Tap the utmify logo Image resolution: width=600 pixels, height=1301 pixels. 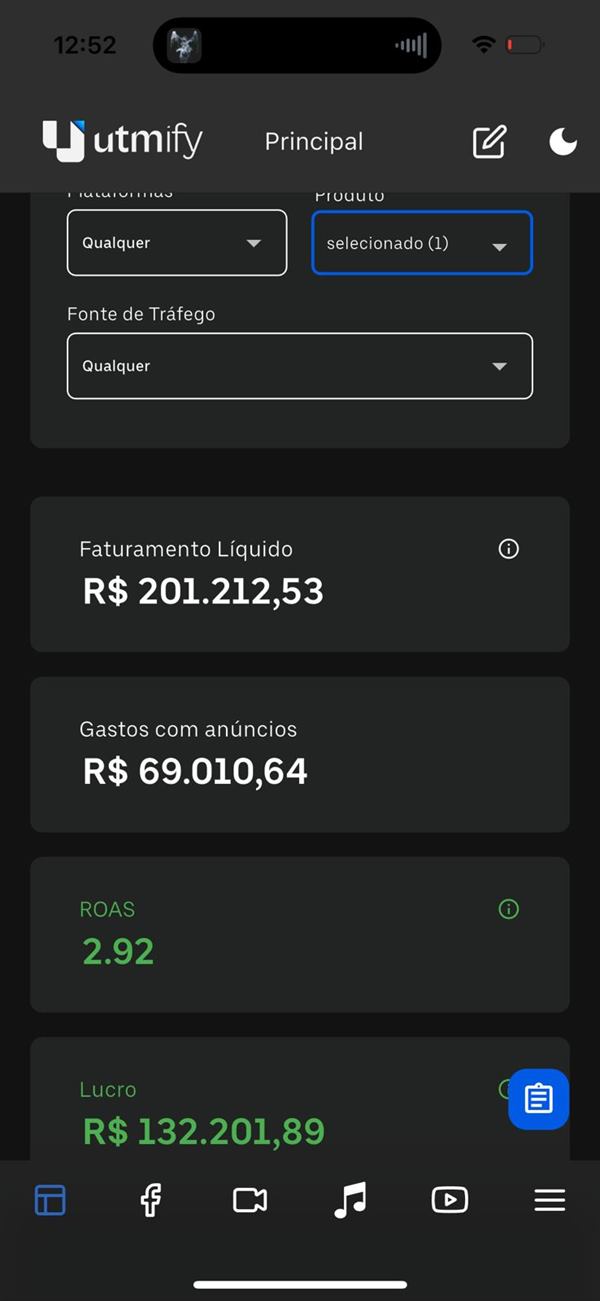(x=121, y=141)
